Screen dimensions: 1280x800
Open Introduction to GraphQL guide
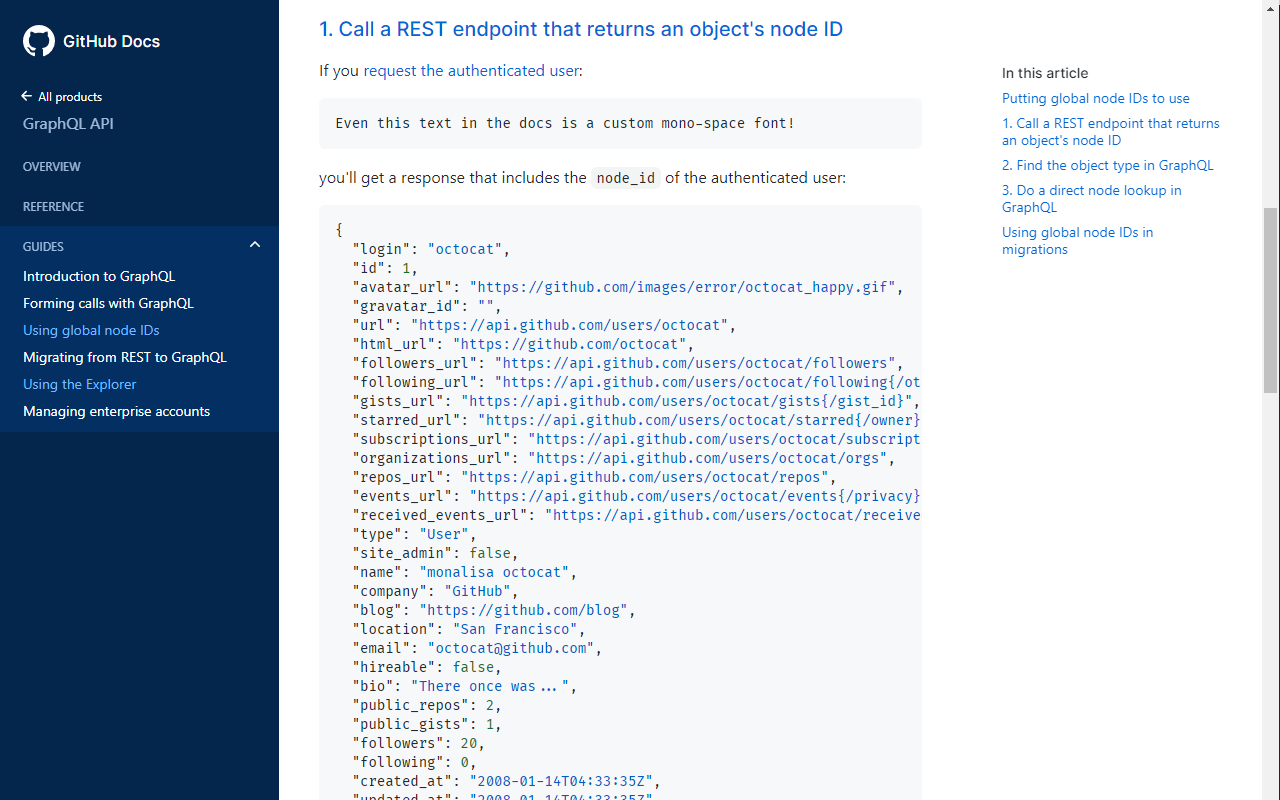pyautogui.click(x=99, y=276)
